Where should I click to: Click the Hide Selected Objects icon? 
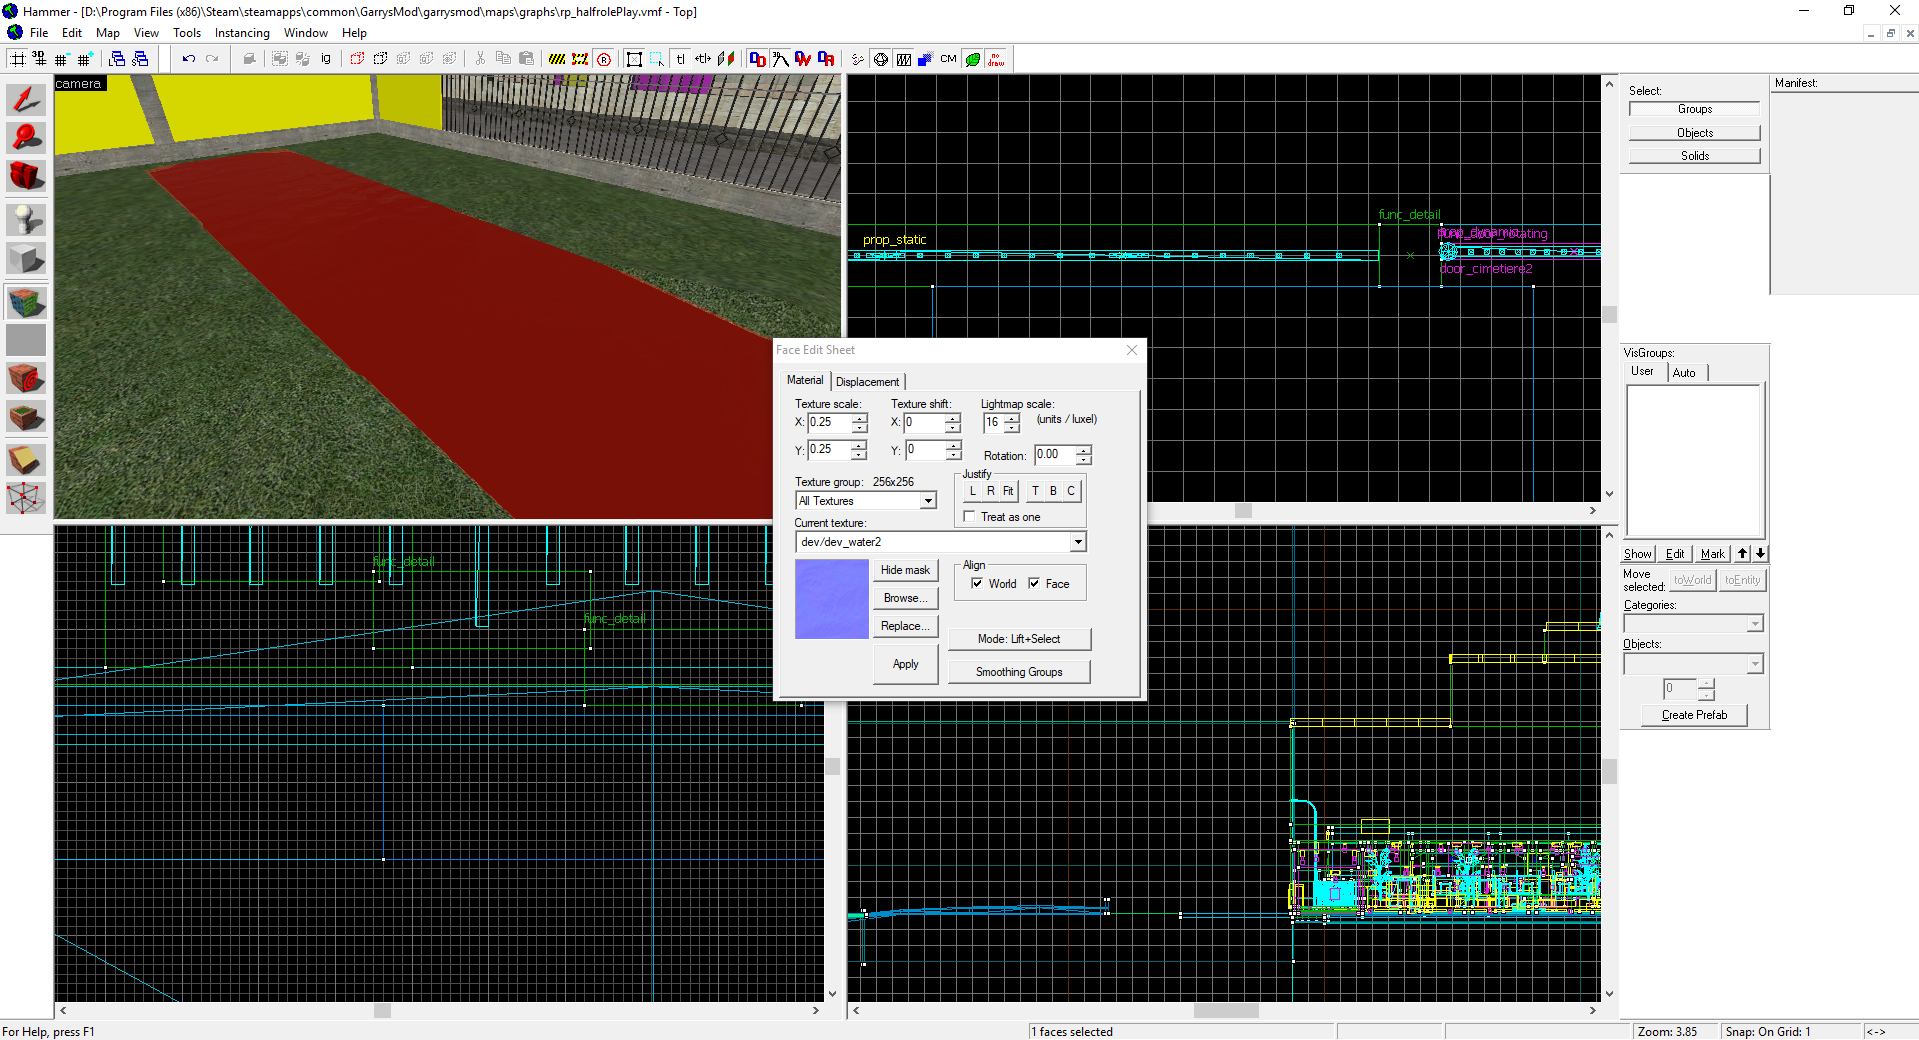[x=357, y=59]
